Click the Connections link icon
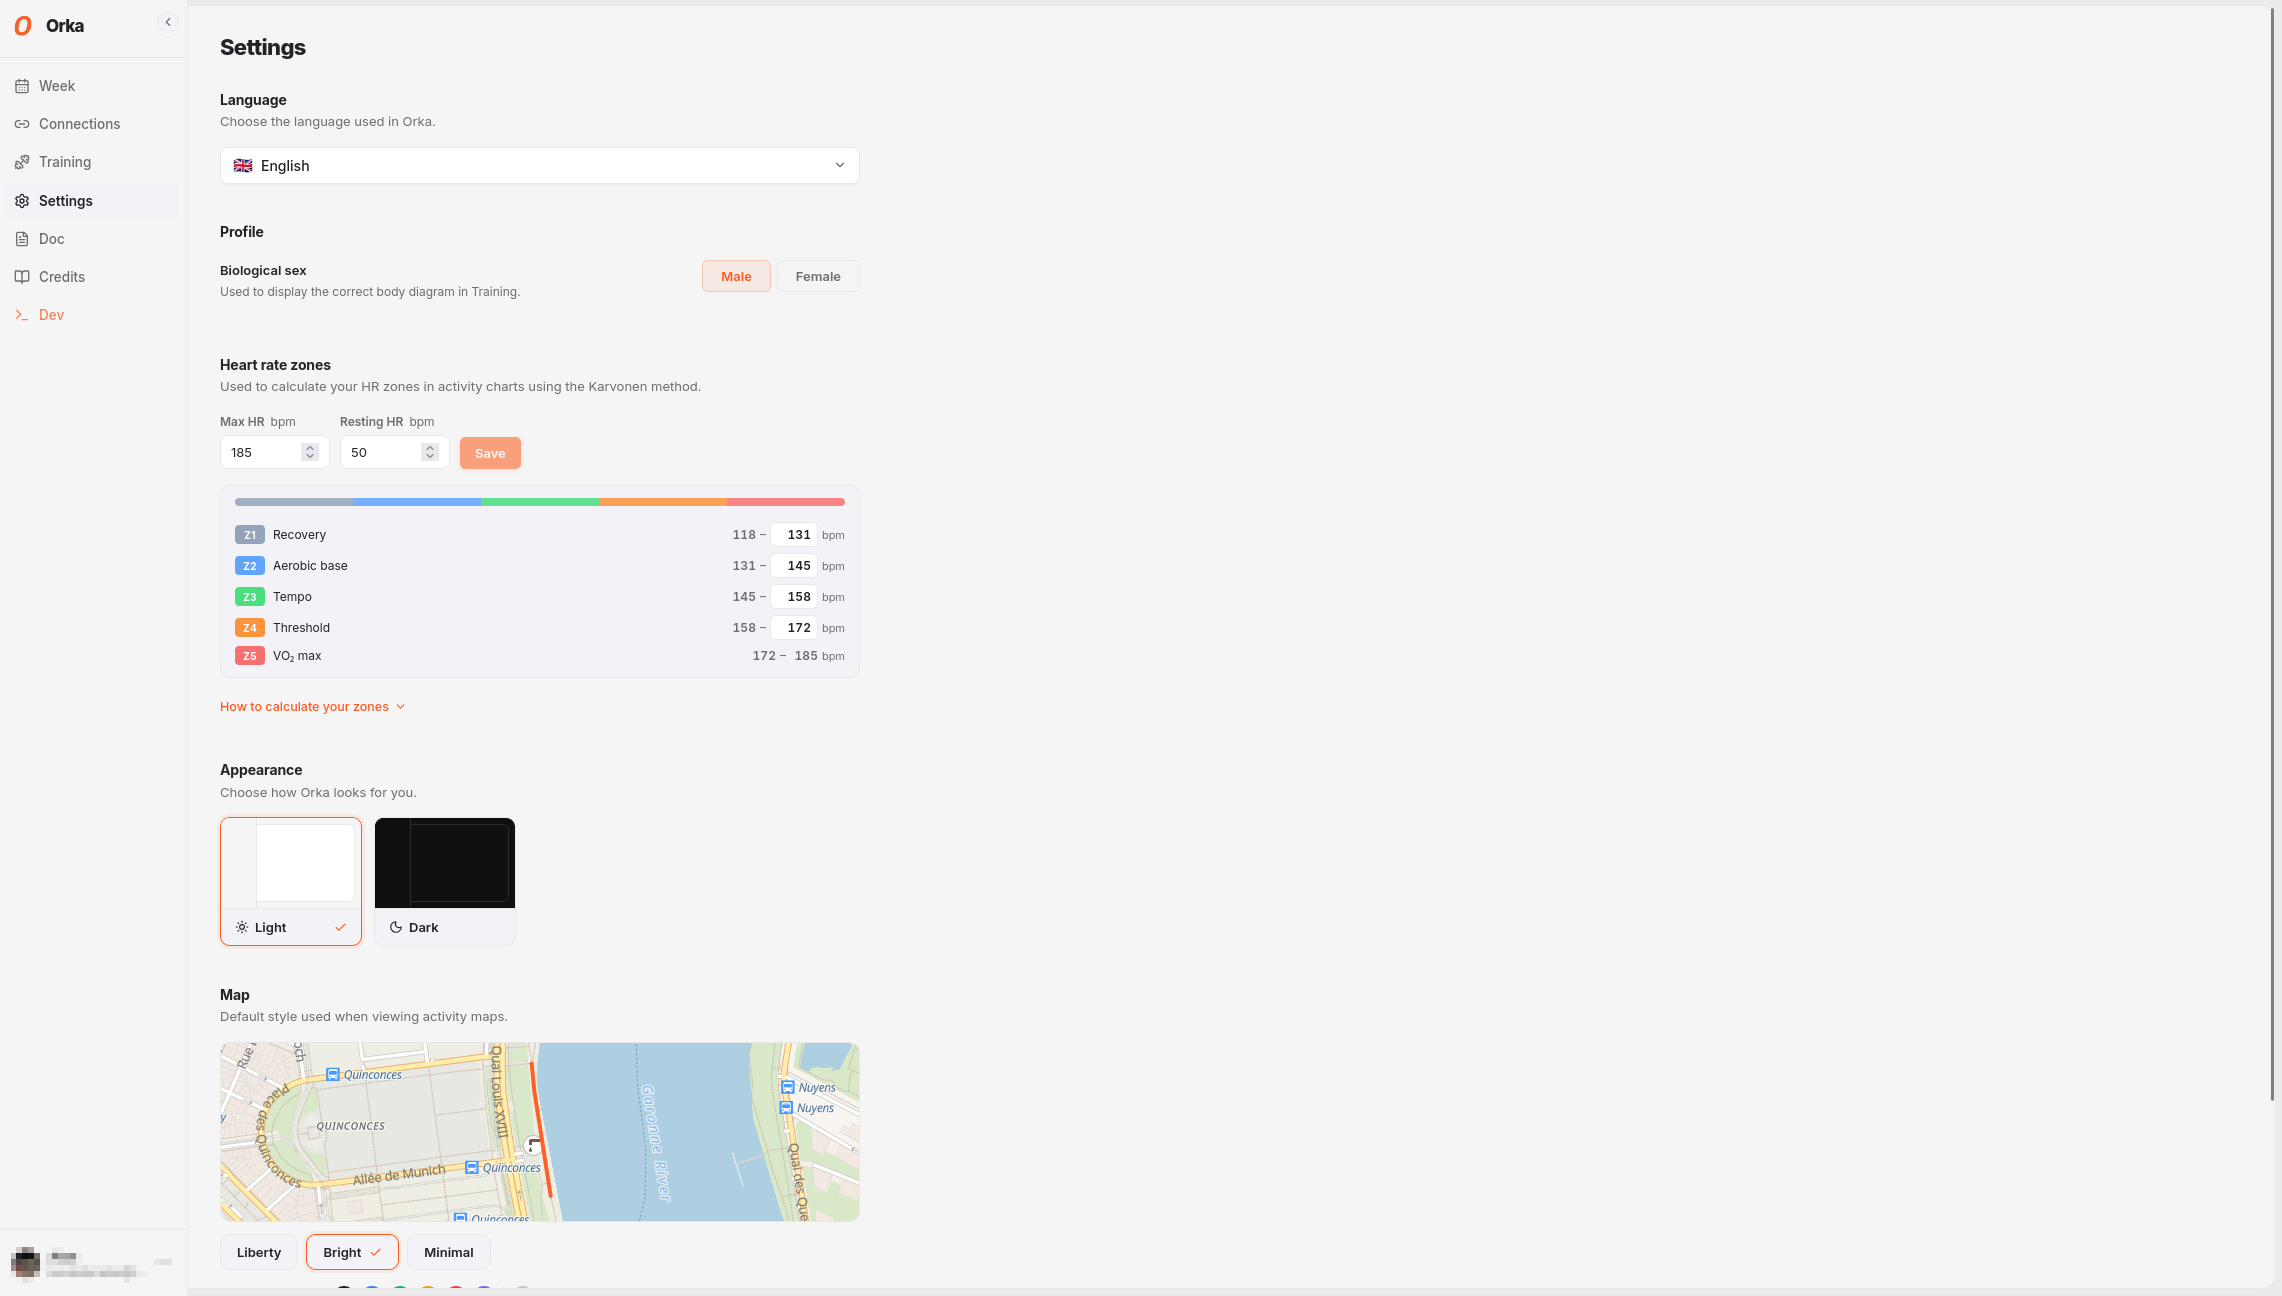The width and height of the screenshot is (2282, 1296). click(x=22, y=124)
